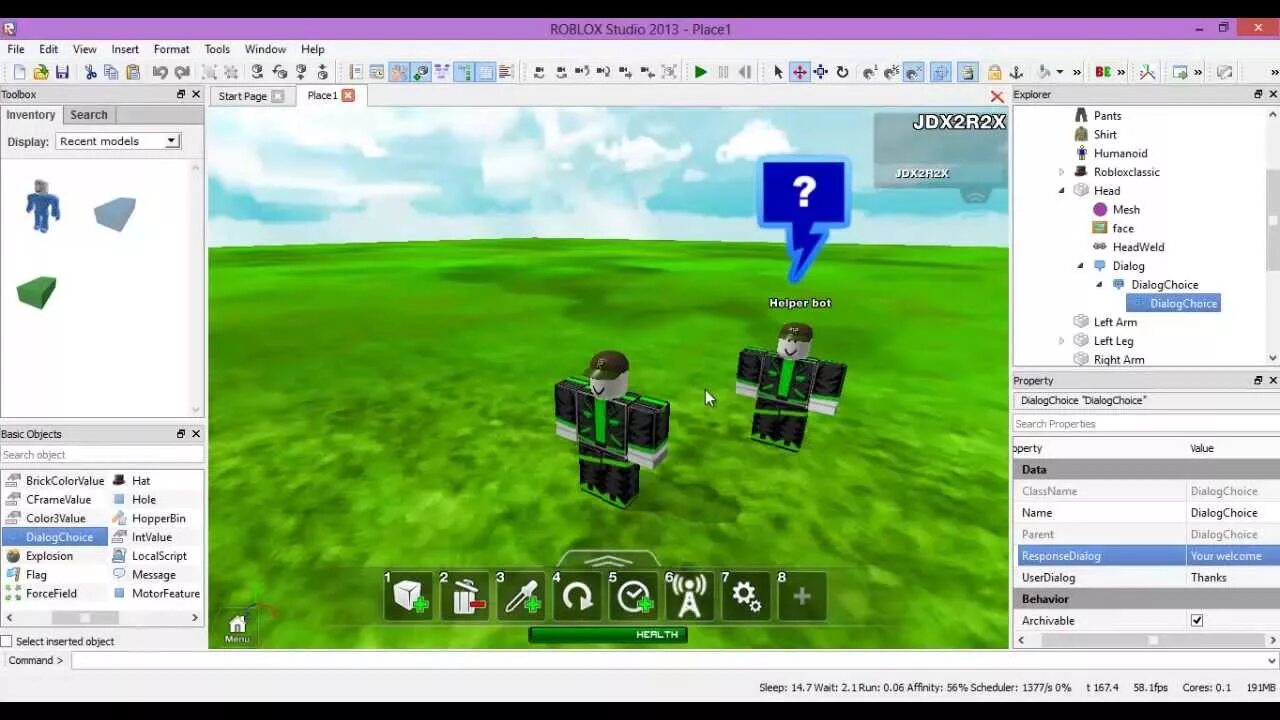The image size is (1280, 720).
Task: Enable Select inserted object checkbox
Action: [x=7, y=641]
